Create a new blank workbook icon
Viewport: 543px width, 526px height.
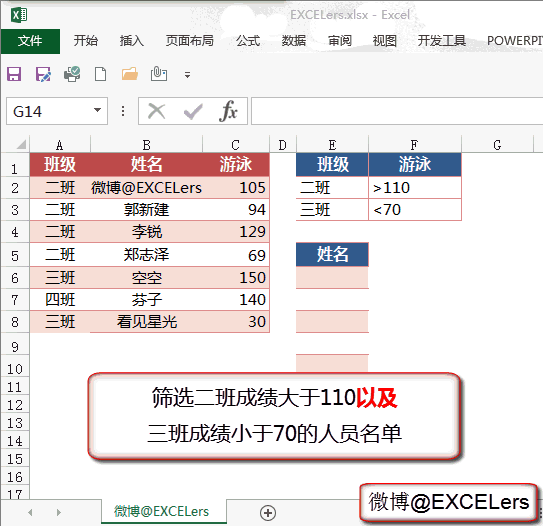[x=100, y=74]
